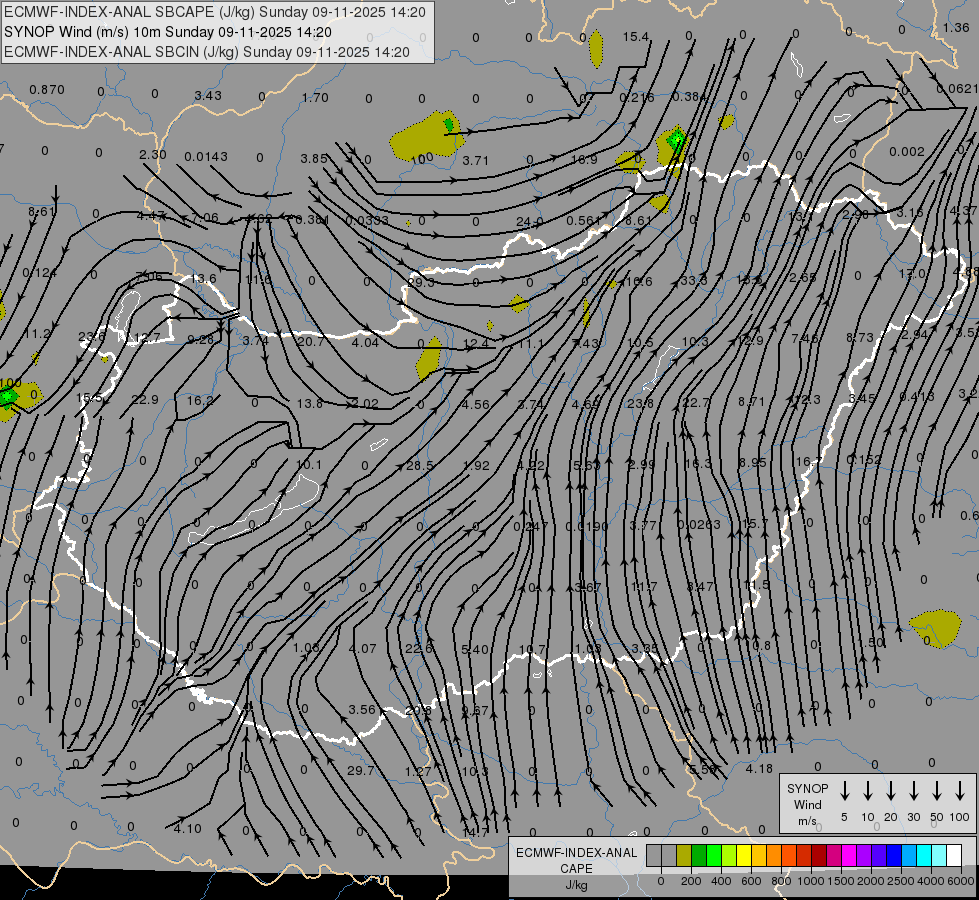The image size is (979, 900).
Task: Pick the olive CAPE legend swatch
Action: coord(684,855)
